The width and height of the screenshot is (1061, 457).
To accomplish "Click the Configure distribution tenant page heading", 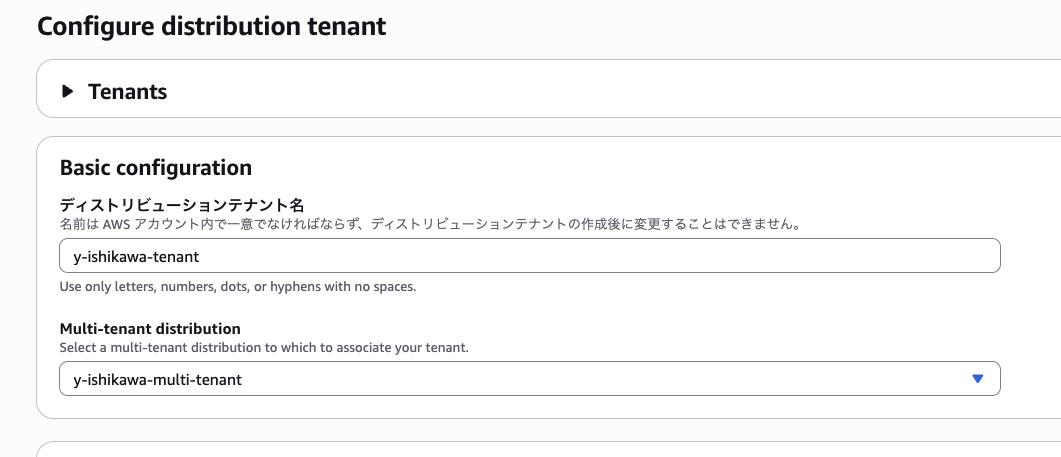I will [211, 26].
